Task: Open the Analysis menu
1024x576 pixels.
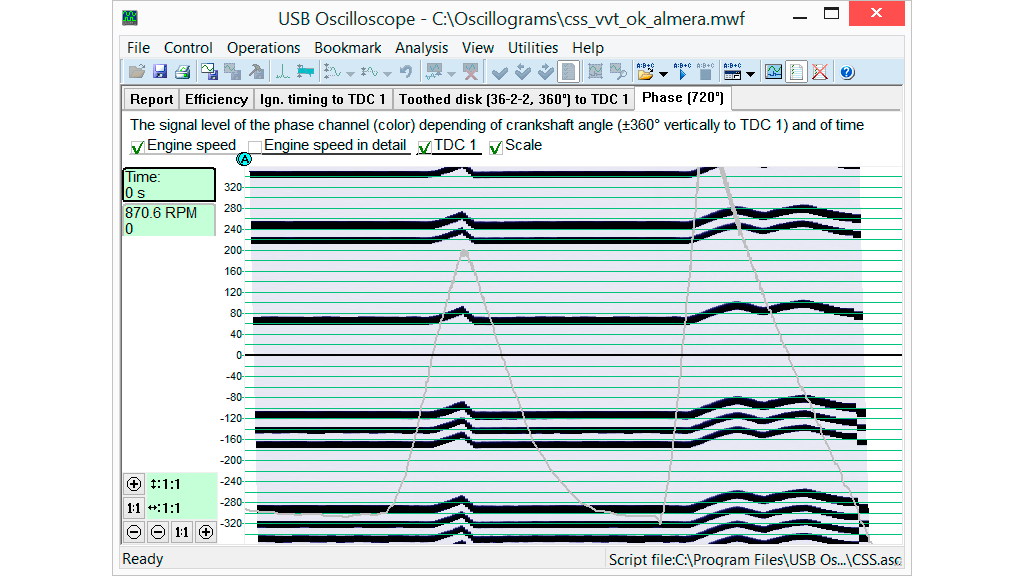Action: click(x=421, y=48)
